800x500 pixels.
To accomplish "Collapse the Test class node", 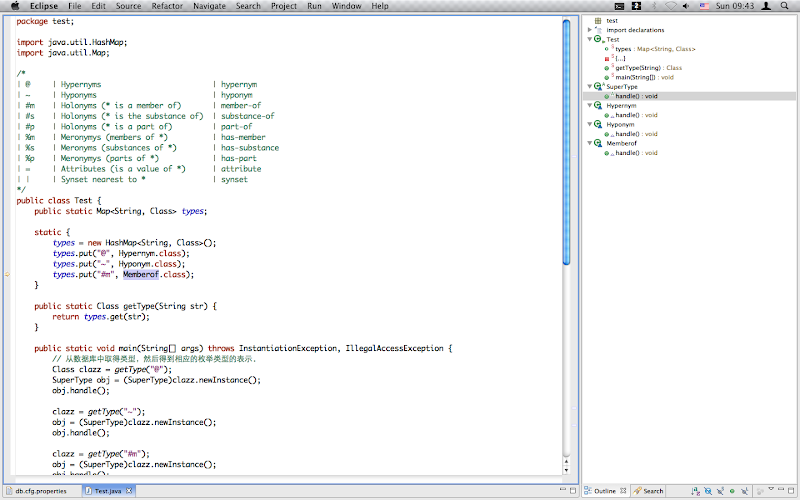I will click(x=590, y=39).
